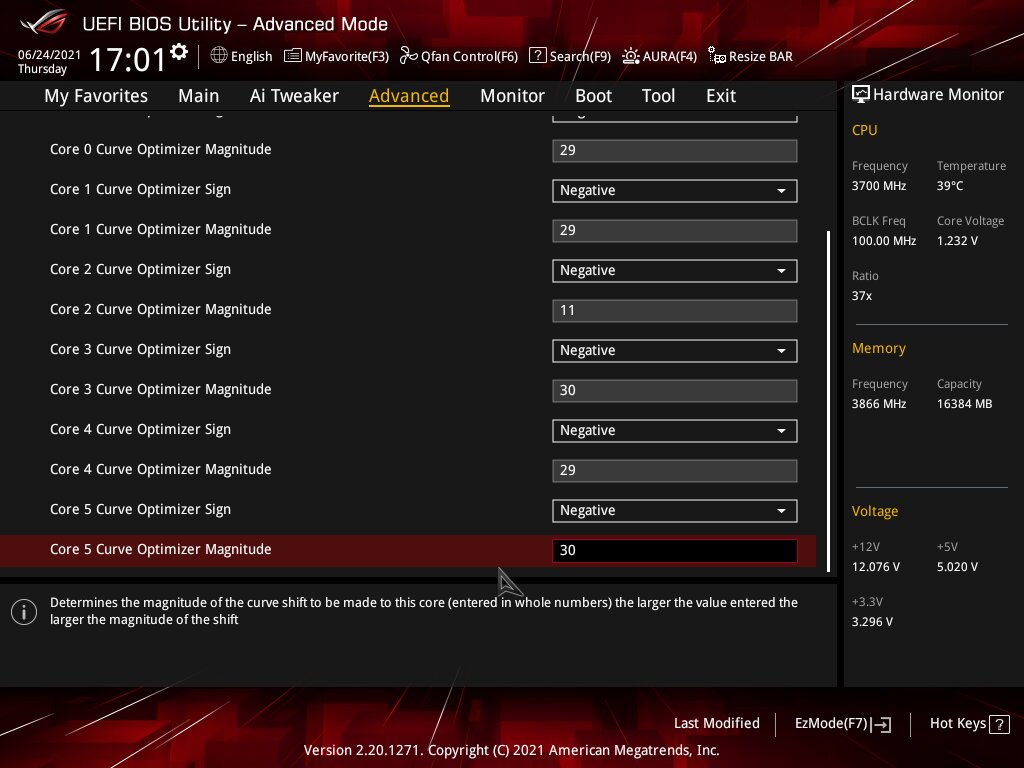1024x768 pixels.
Task: Click the 17:01 clock display
Action: point(128,59)
